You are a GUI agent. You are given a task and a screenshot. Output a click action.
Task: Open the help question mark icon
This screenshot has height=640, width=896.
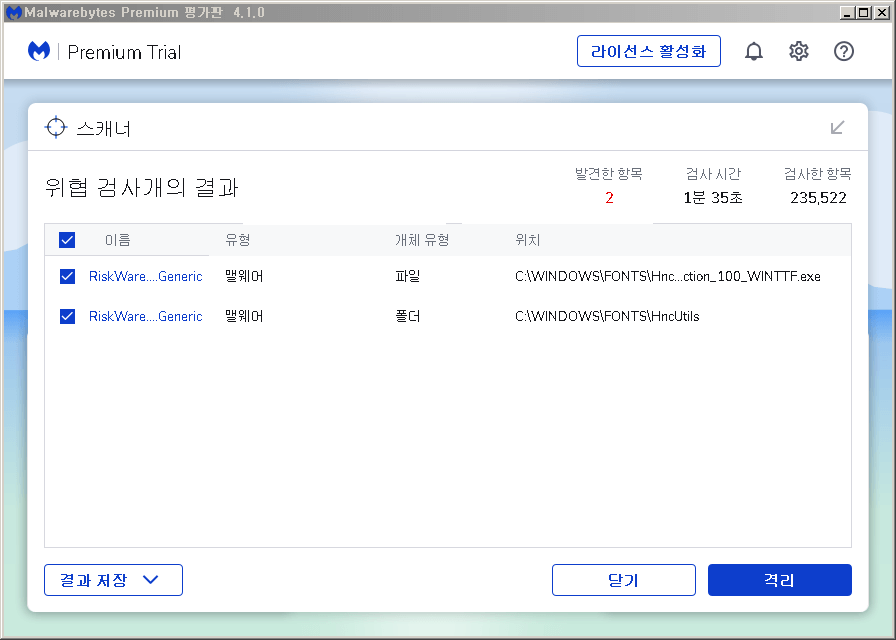(x=843, y=51)
